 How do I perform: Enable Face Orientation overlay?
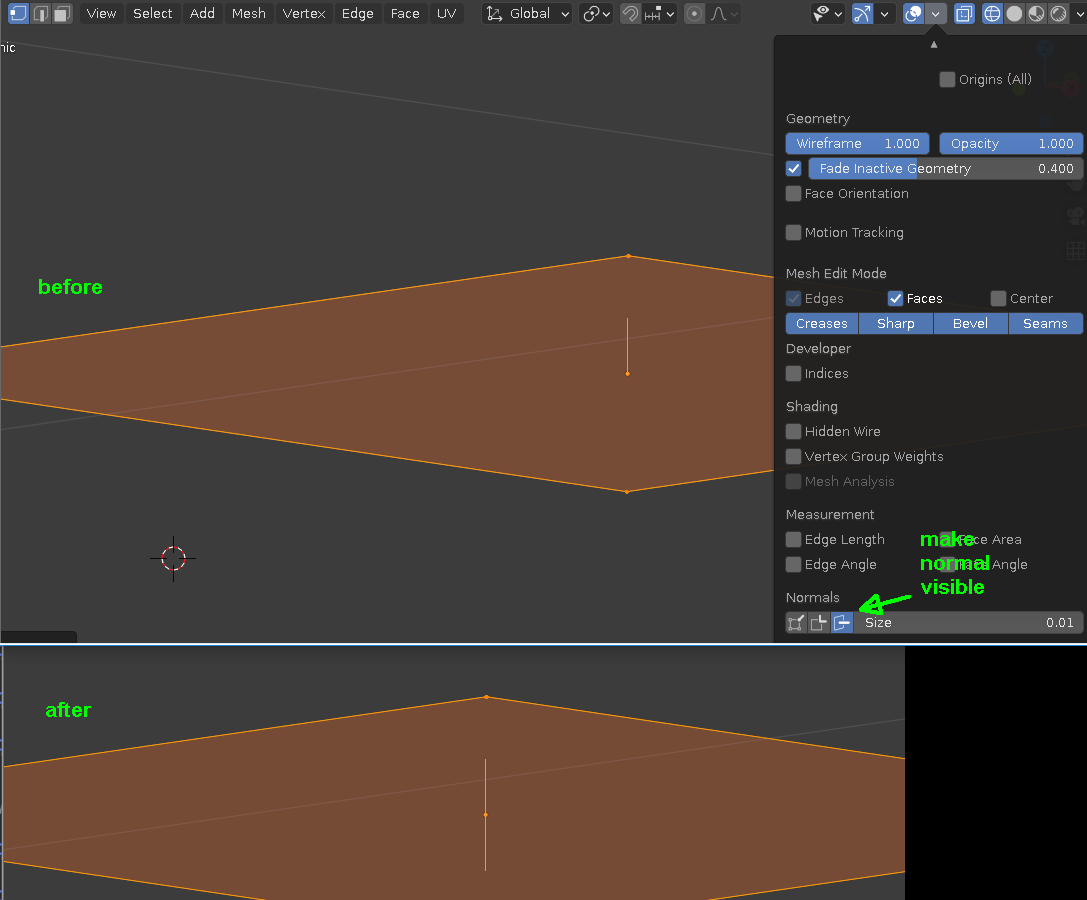coord(794,193)
